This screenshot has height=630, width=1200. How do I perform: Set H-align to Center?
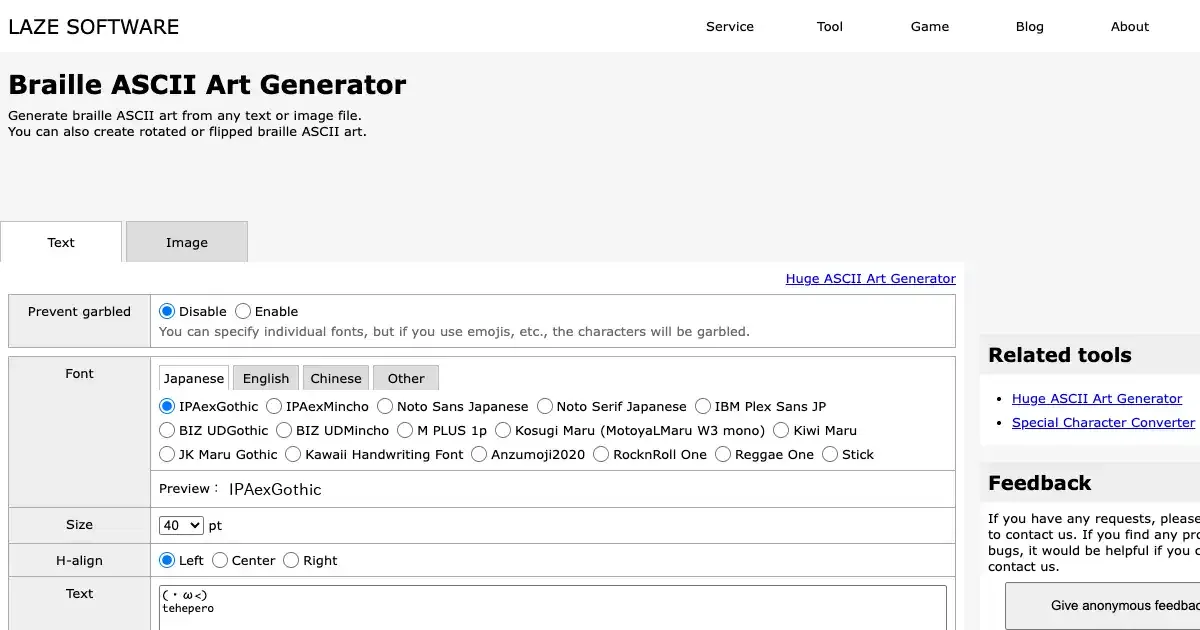[x=221, y=560]
